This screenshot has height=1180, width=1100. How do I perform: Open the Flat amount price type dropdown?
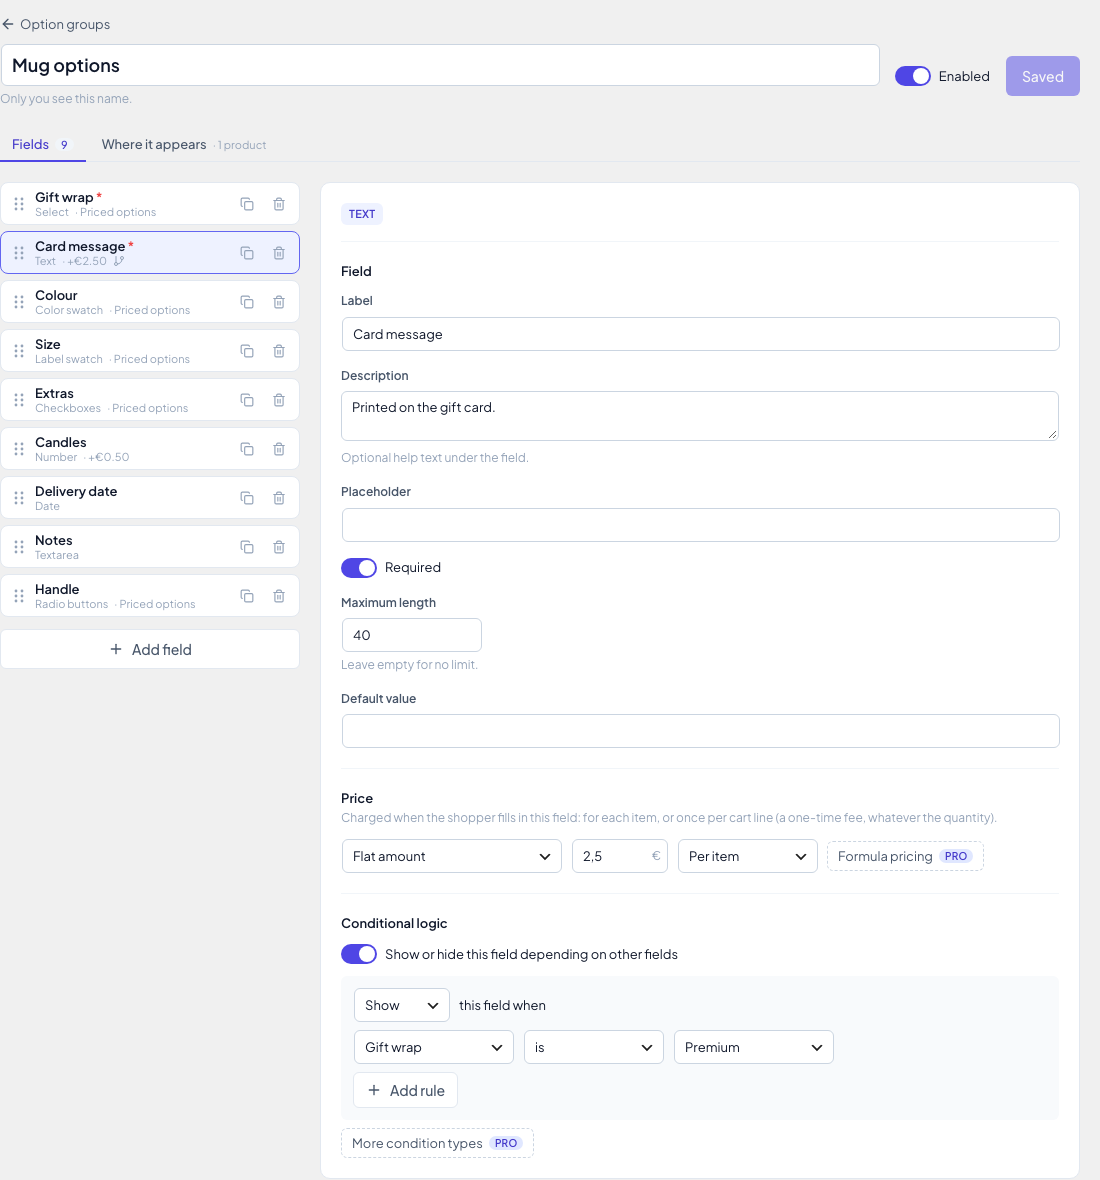451,856
